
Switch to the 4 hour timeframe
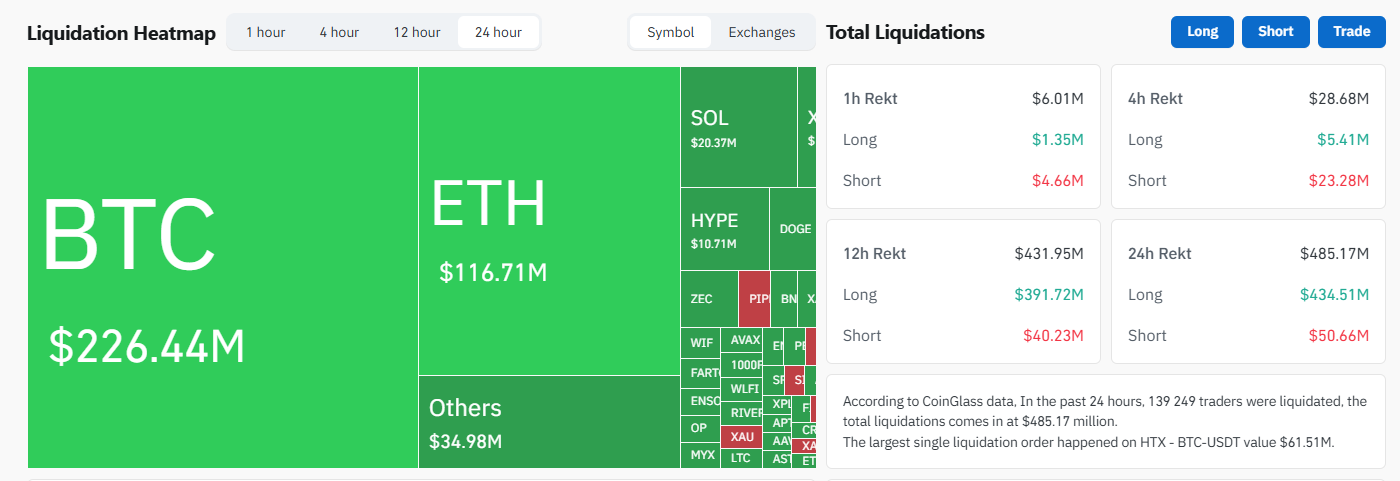(339, 32)
